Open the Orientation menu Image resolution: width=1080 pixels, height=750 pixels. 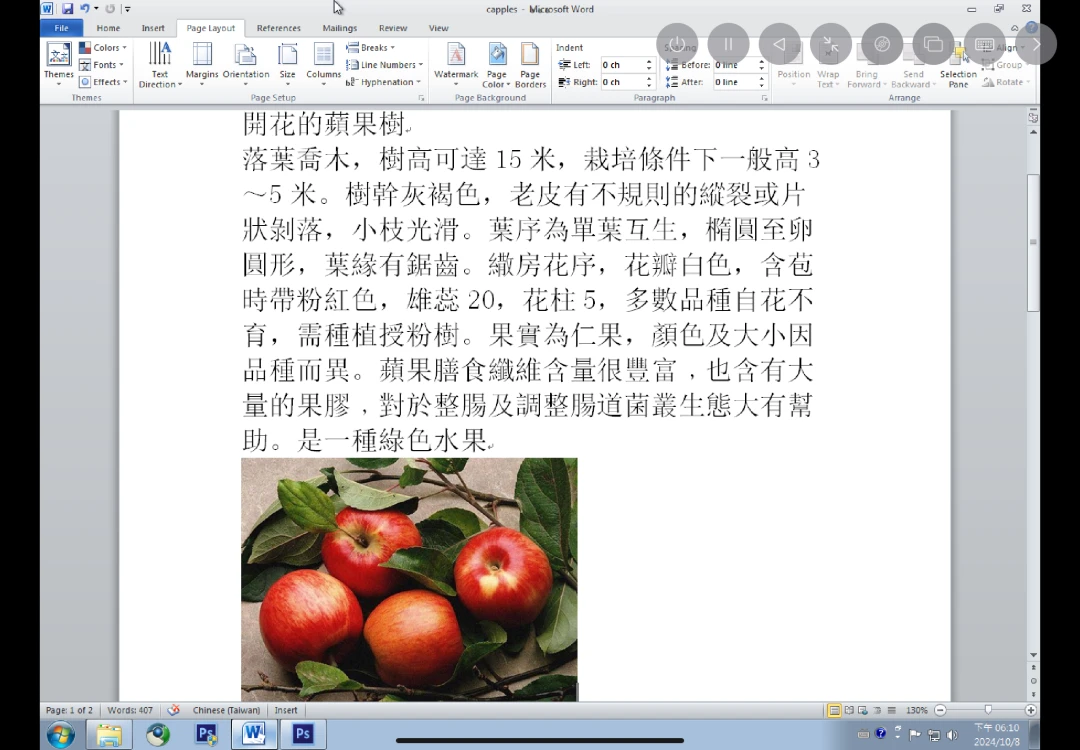(246, 64)
